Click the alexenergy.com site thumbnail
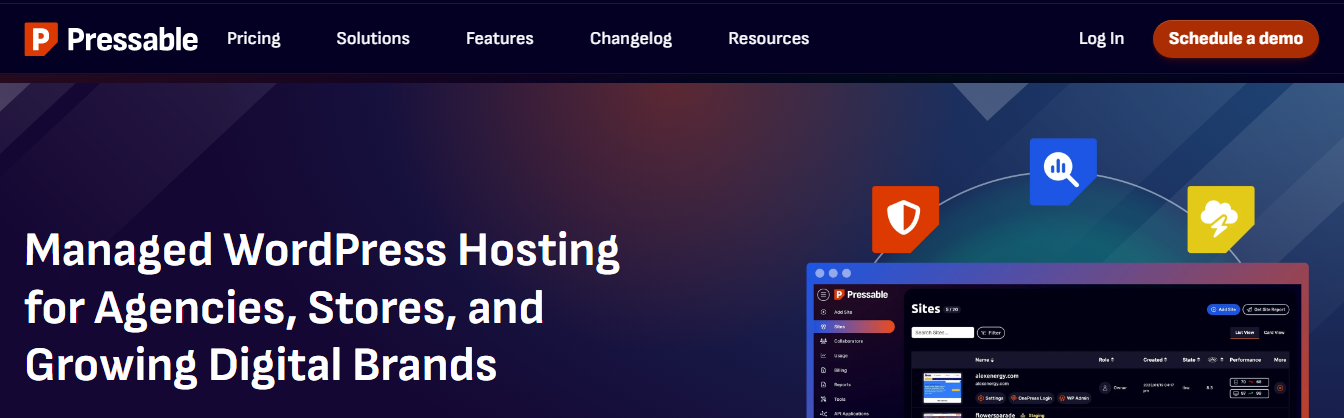 coord(942,387)
